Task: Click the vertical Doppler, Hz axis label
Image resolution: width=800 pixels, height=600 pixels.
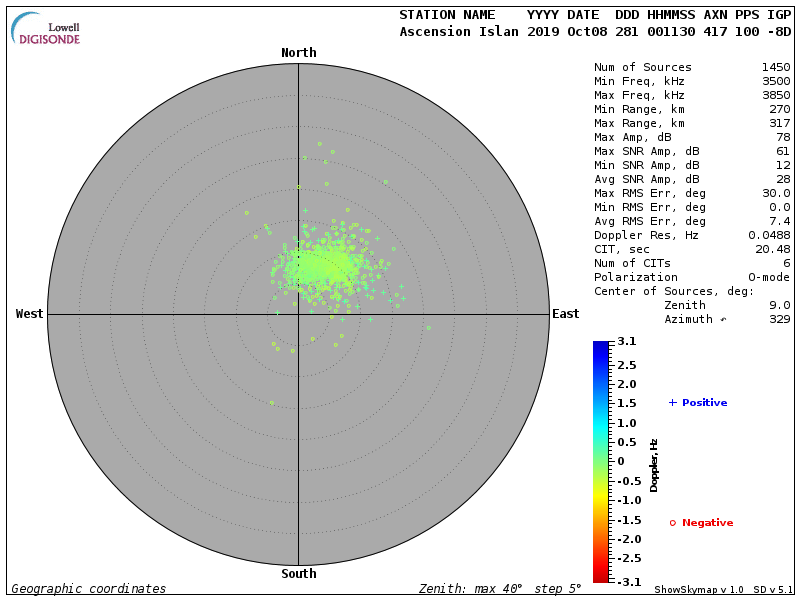Action: click(x=654, y=464)
